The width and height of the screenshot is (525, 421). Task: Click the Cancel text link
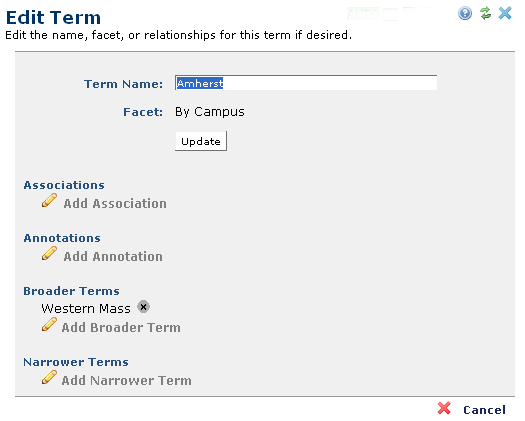(484, 410)
